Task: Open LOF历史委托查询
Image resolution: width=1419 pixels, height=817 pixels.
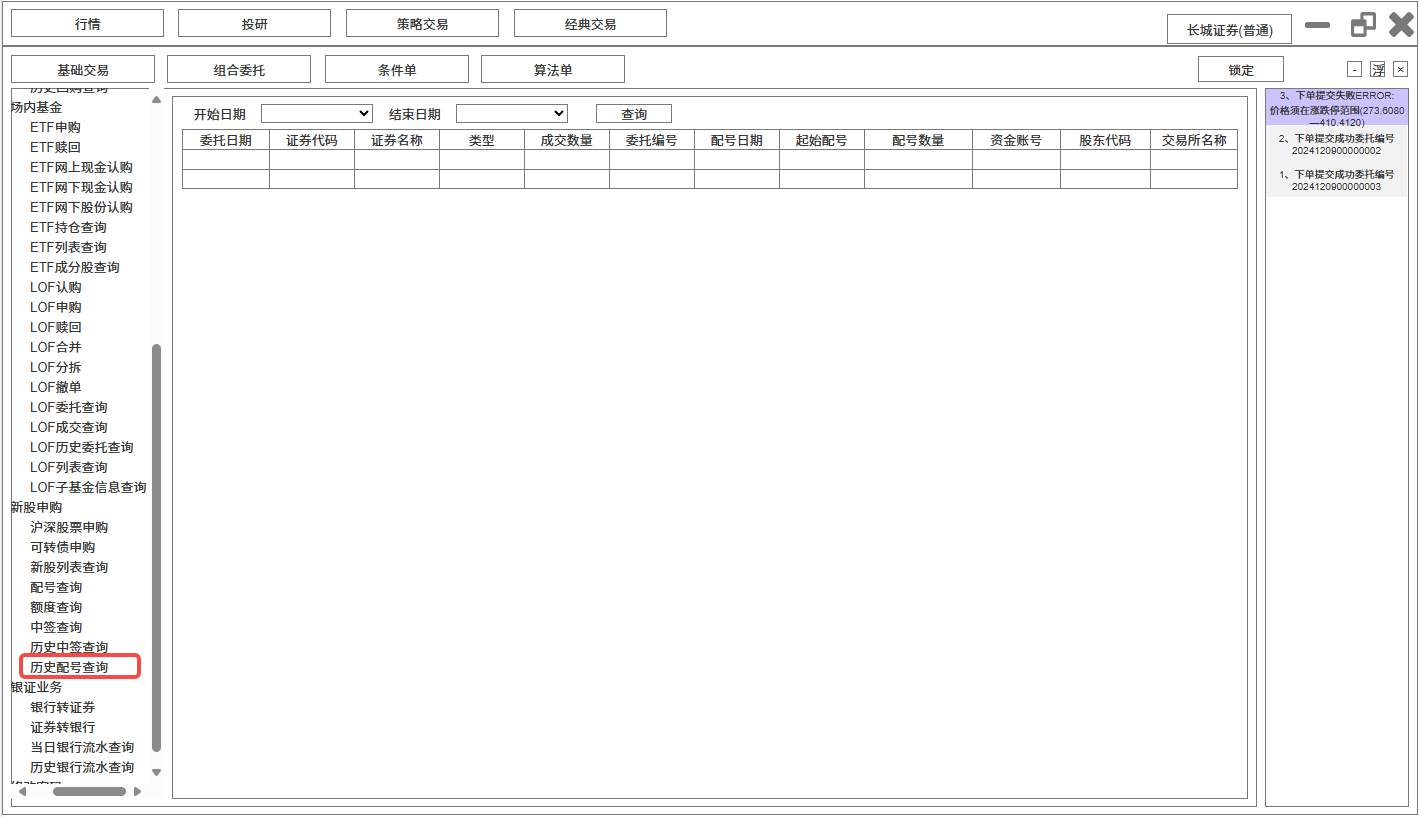Action: pos(82,447)
